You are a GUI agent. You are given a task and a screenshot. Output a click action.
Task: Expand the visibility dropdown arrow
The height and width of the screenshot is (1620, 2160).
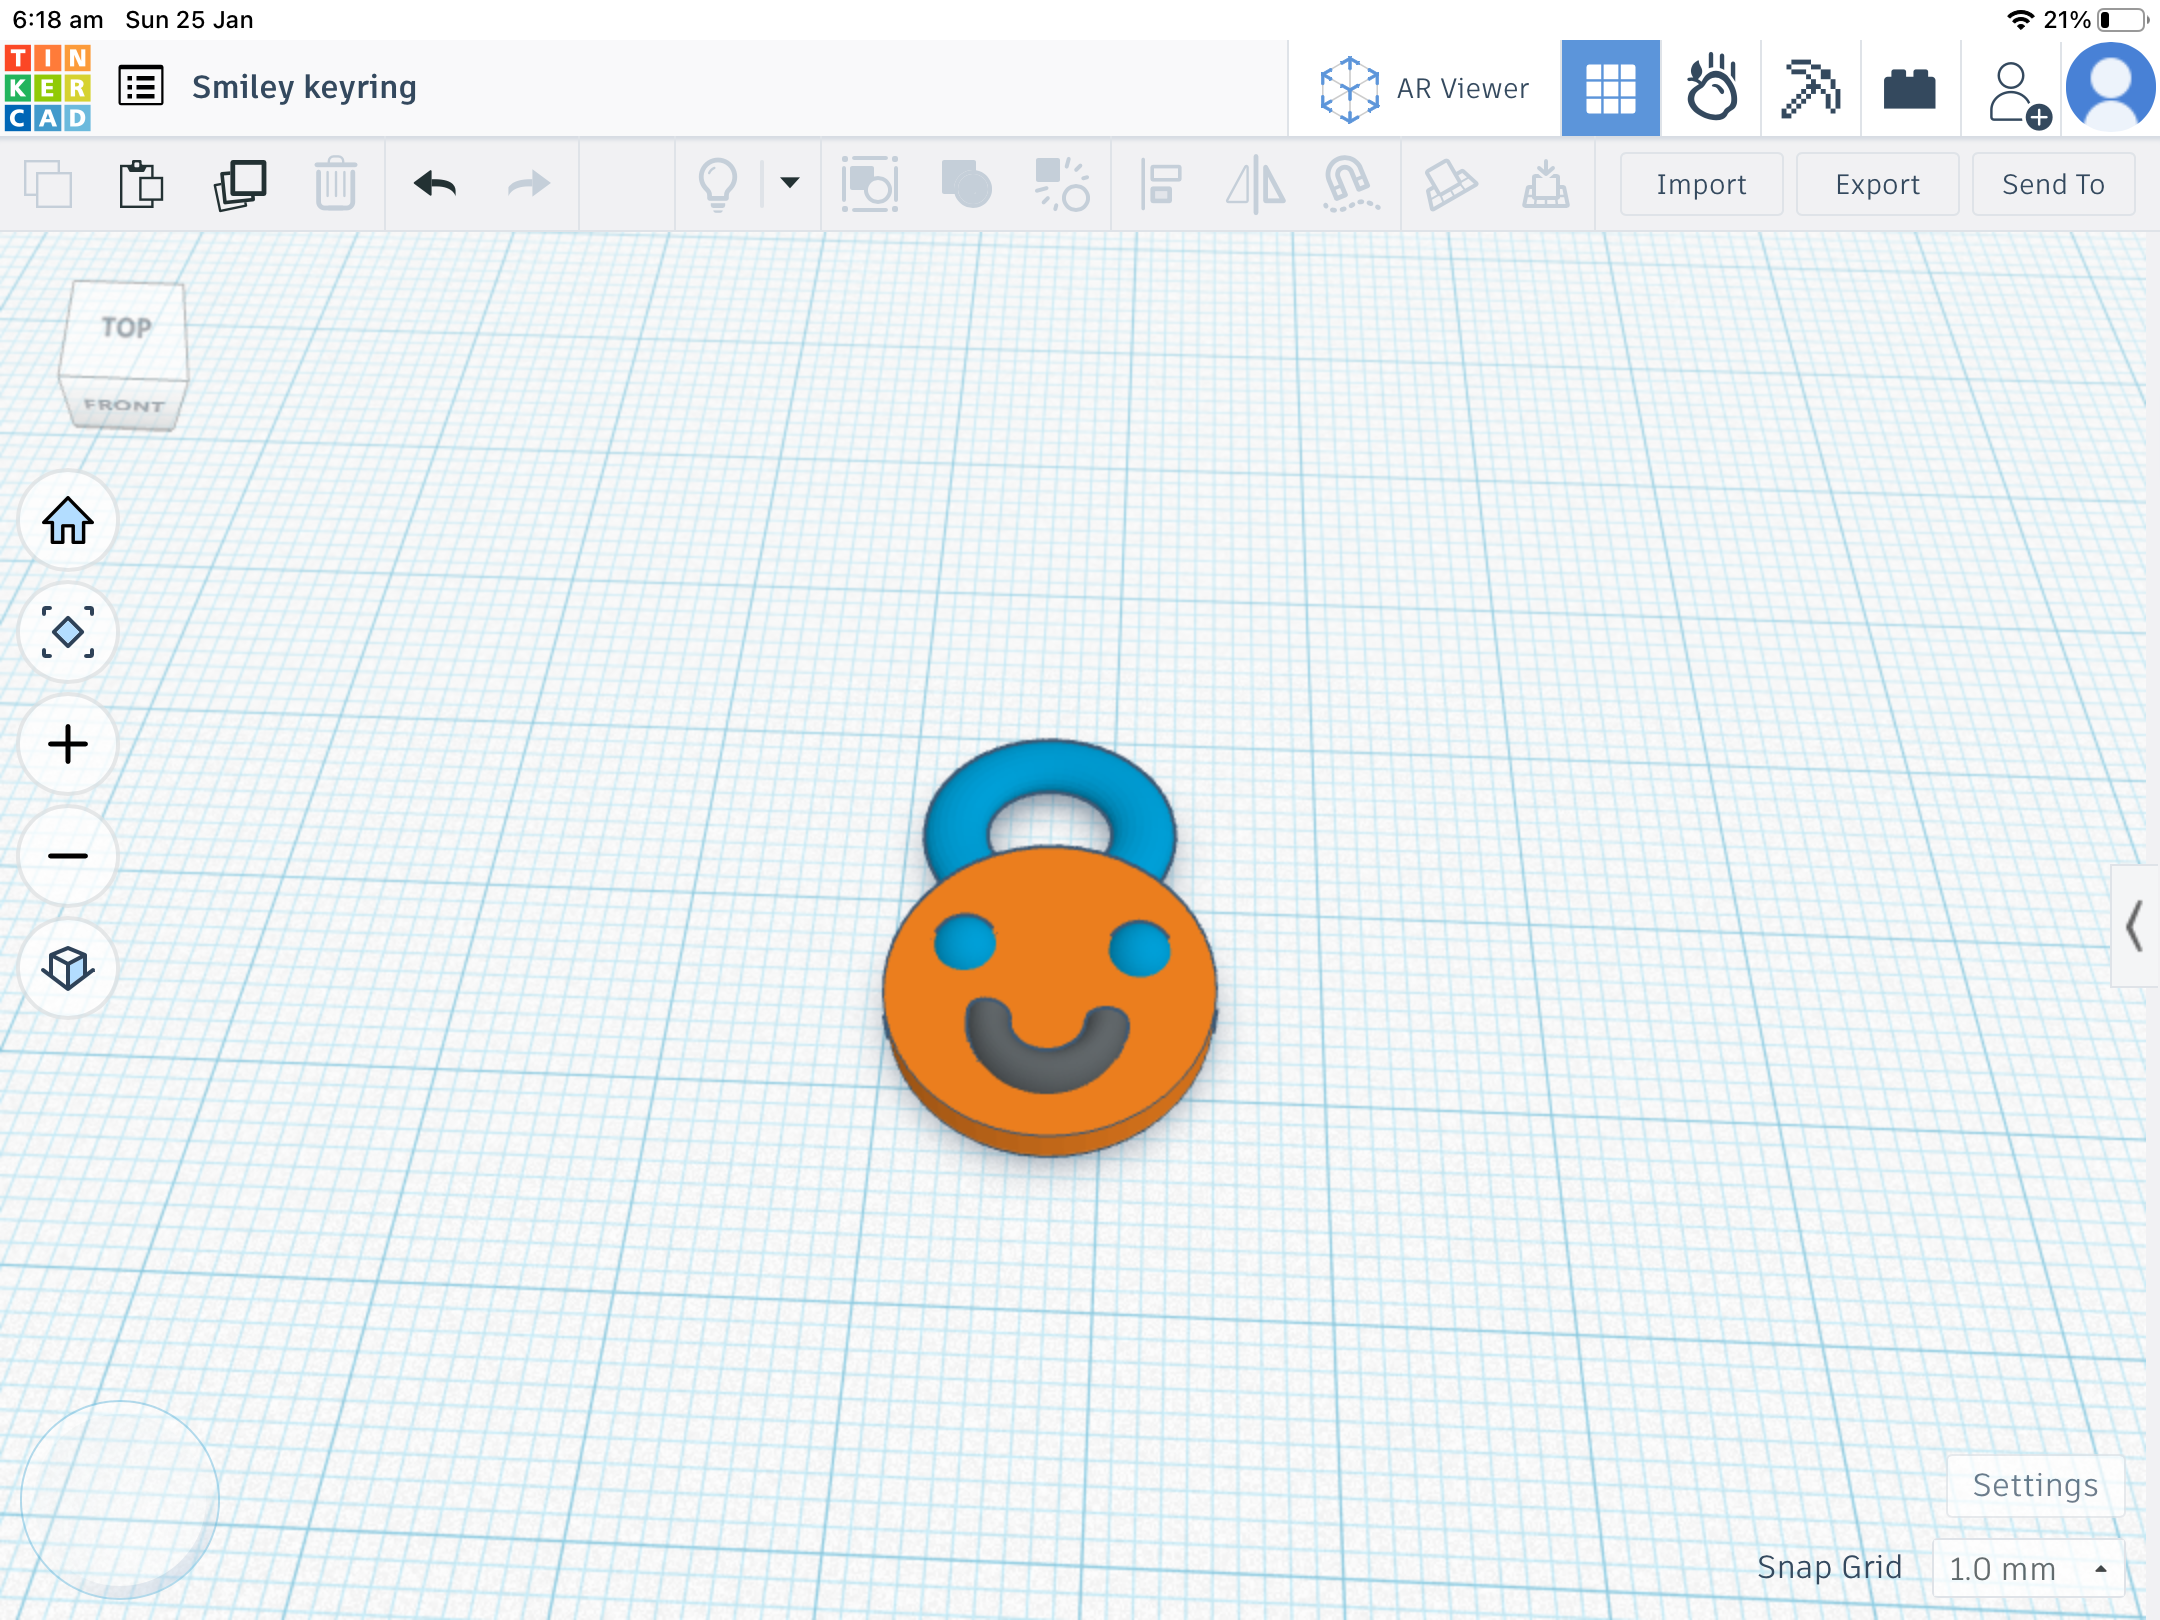[789, 183]
